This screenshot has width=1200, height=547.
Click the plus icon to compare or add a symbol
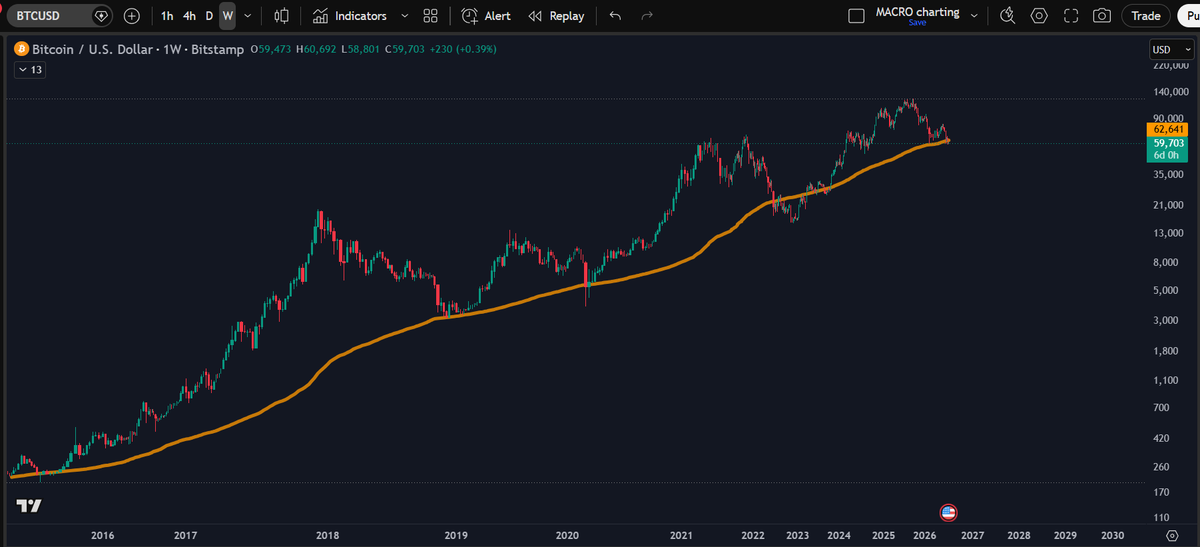(x=132, y=16)
